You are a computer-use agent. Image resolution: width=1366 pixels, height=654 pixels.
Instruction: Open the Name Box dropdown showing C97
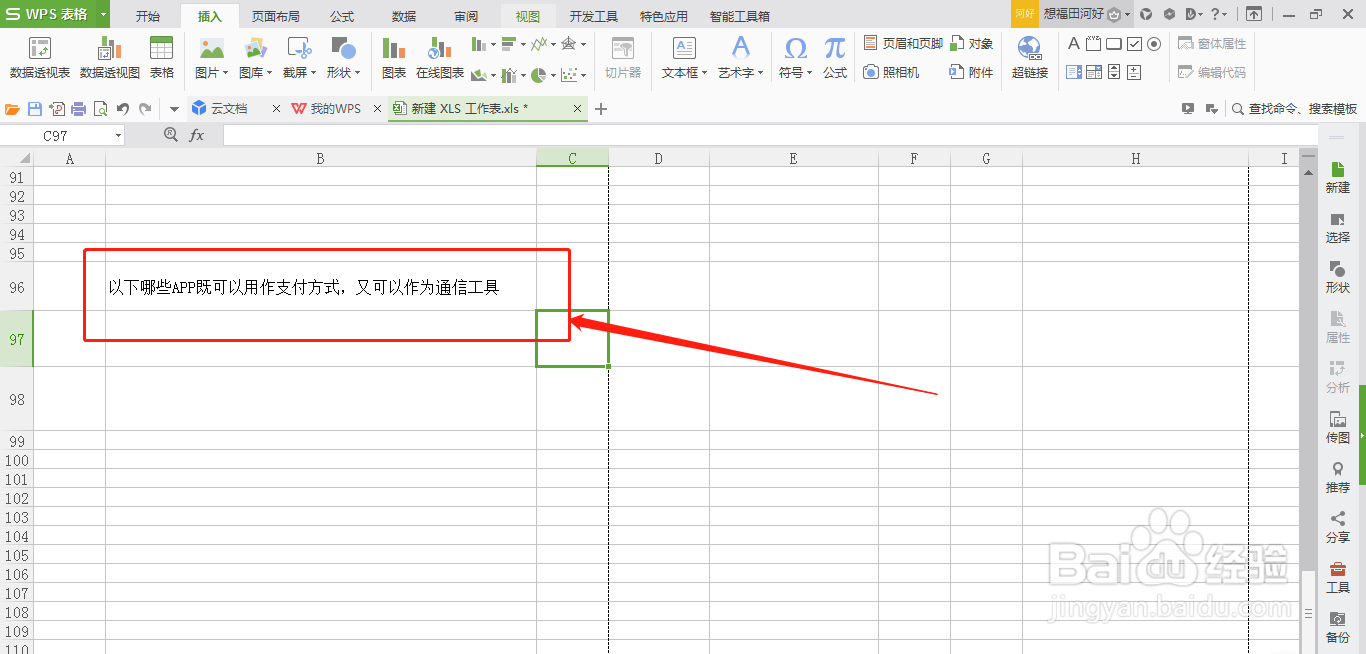pyautogui.click(x=118, y=136)
